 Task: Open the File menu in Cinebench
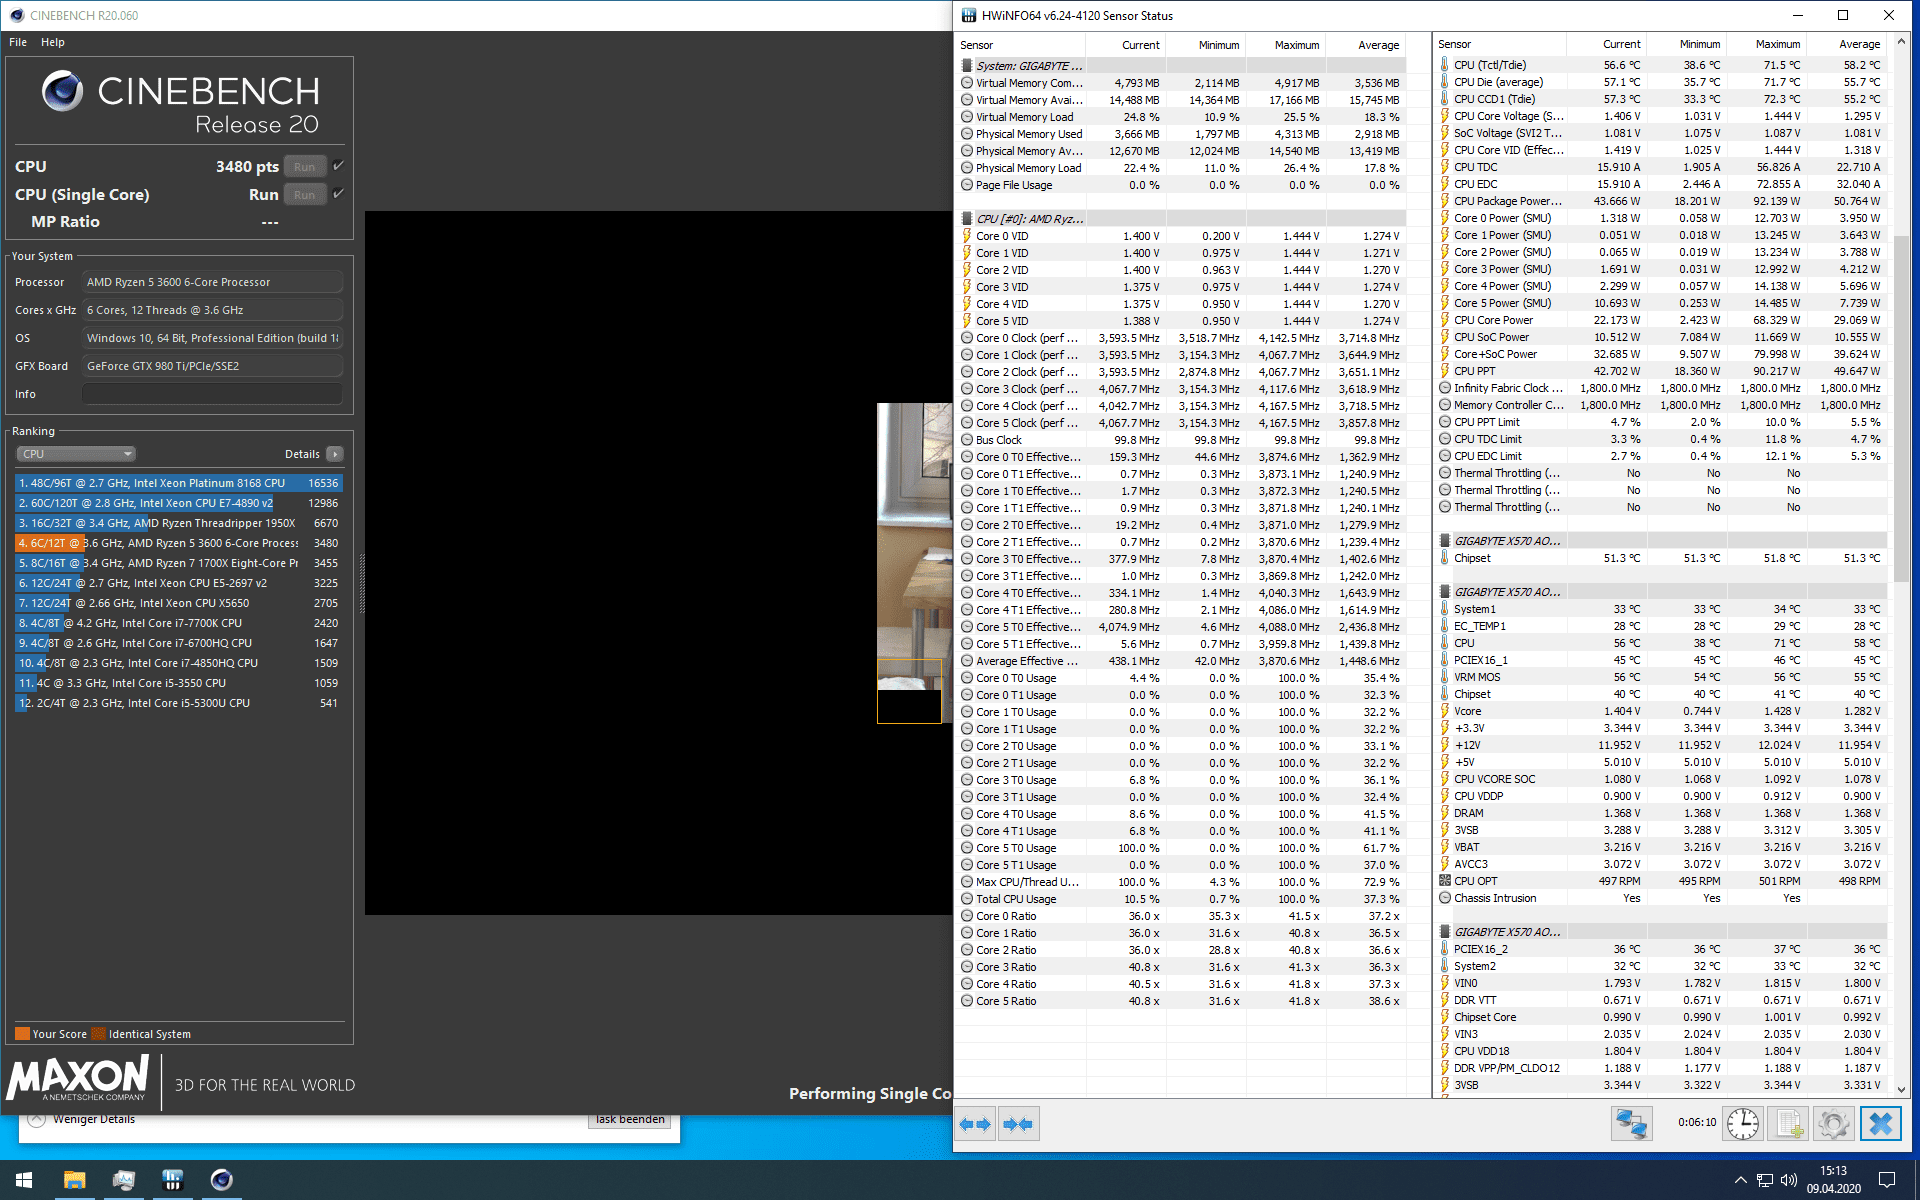point(18,42)
